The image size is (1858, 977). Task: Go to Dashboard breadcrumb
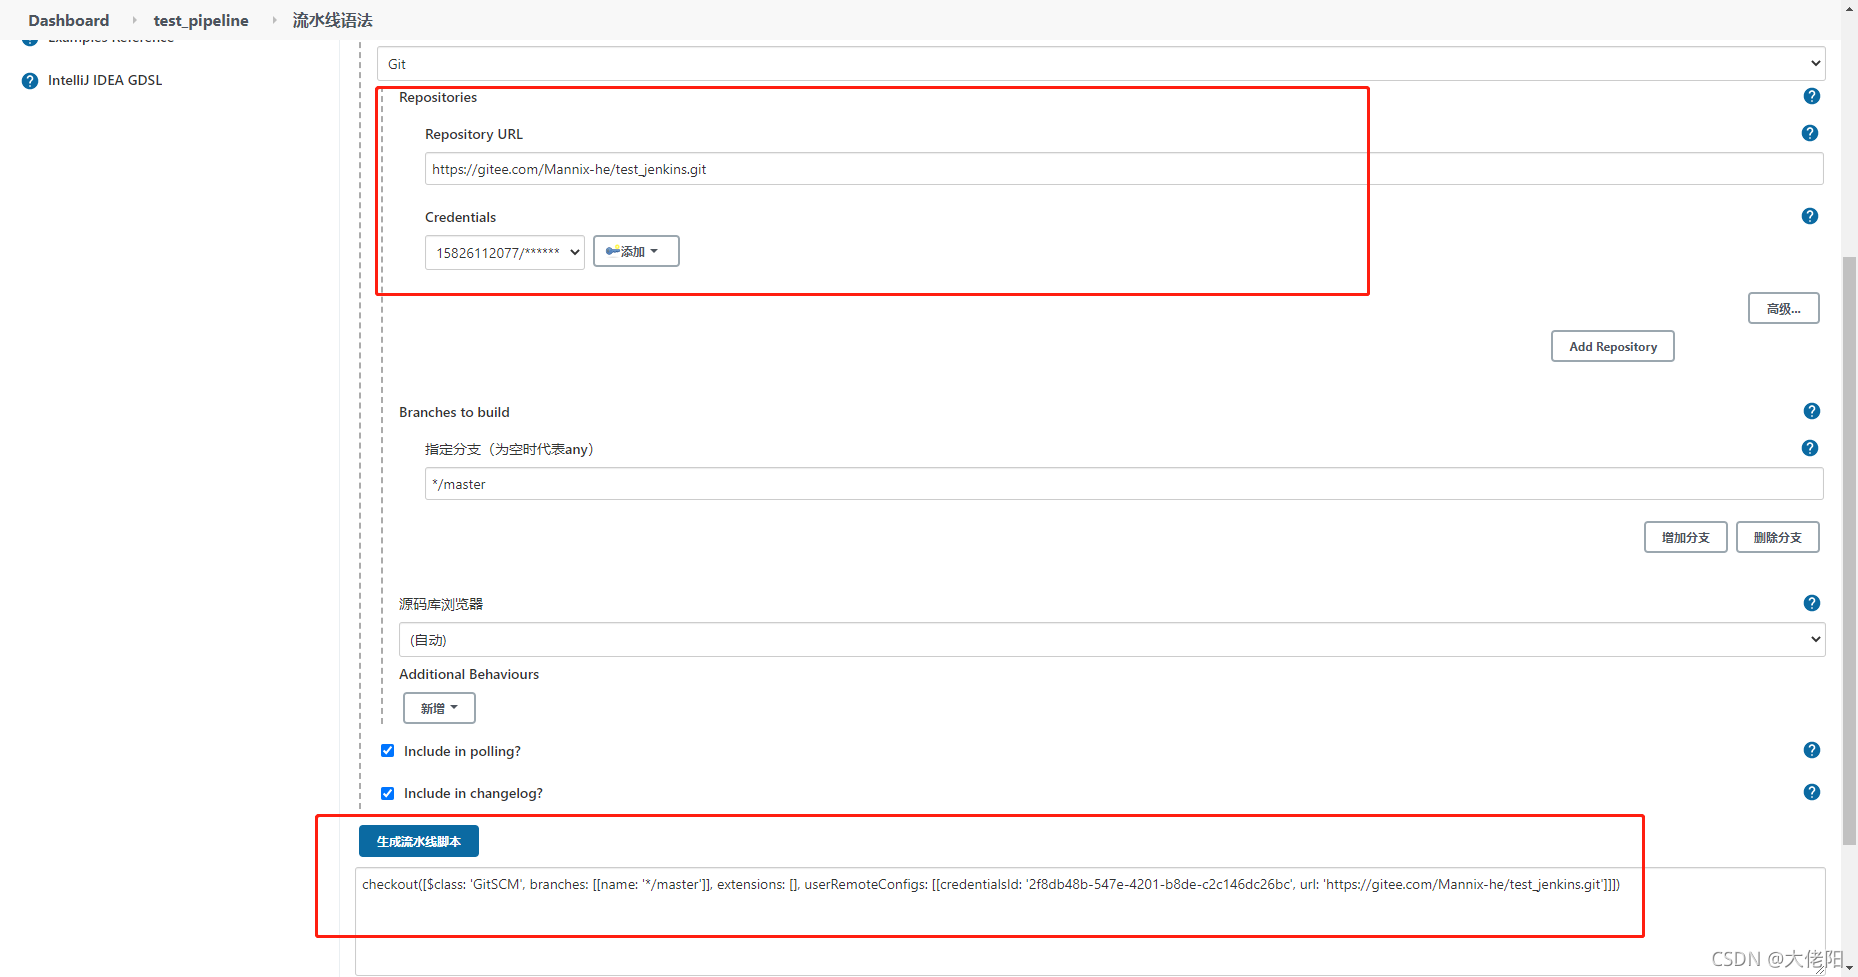click(x=69, y=20)
